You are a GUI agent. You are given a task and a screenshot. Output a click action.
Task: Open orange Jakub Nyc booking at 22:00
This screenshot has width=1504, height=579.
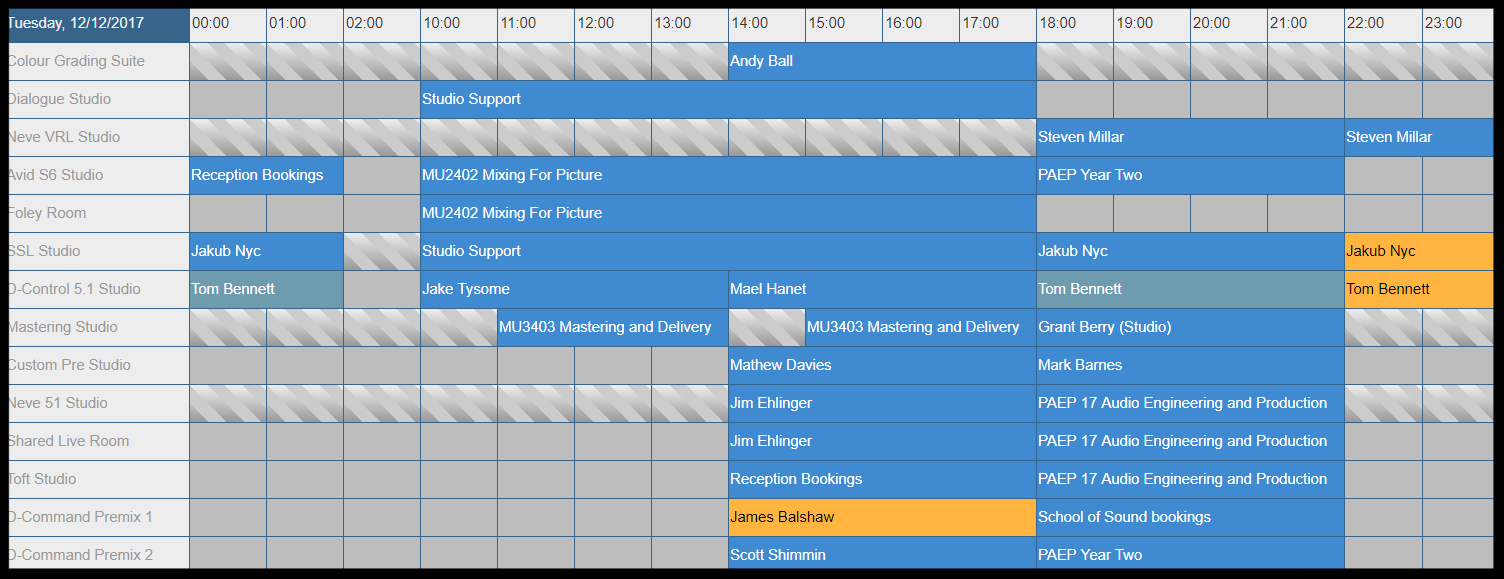coord(1419,251)
